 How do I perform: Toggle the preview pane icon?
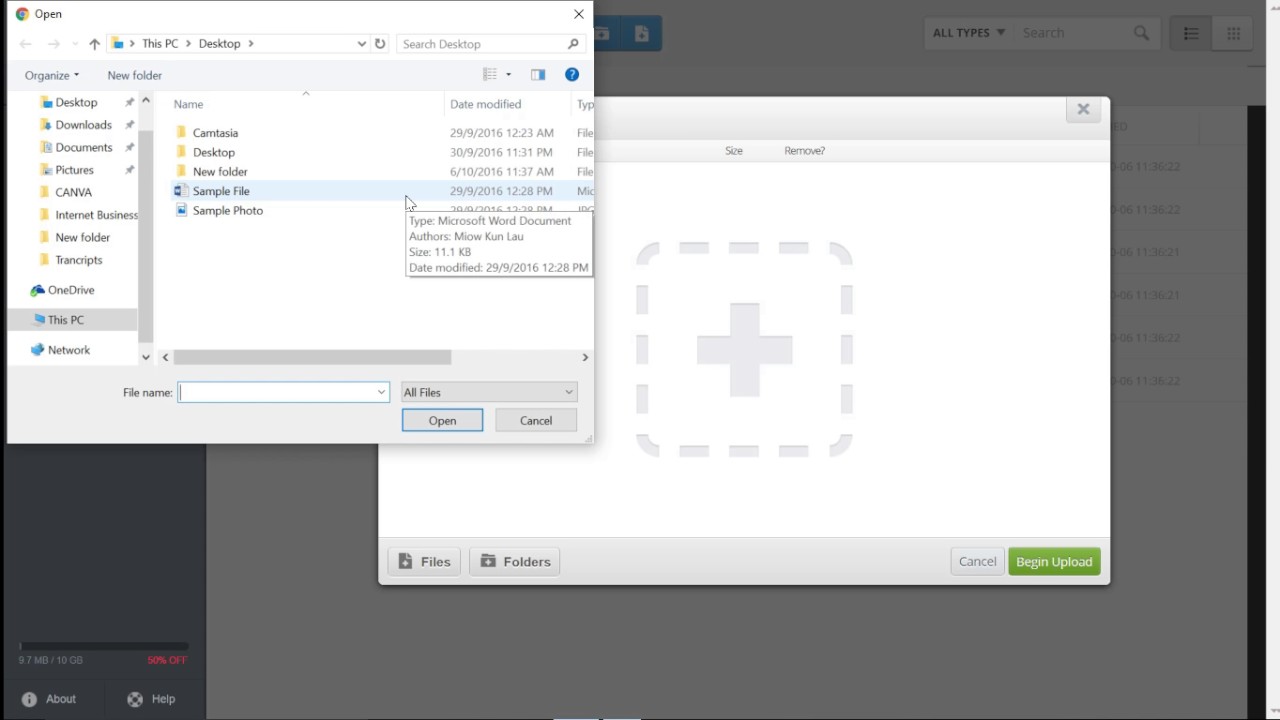point(538,75)
